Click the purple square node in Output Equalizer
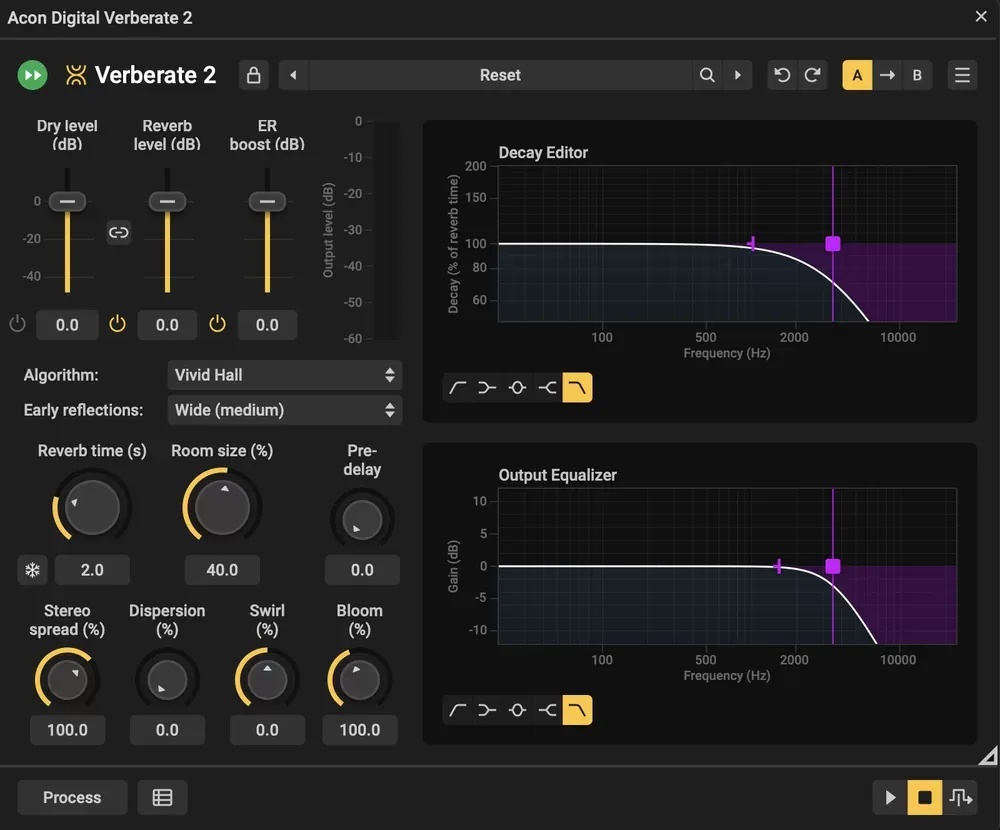This screenshot has height=830, width=1000. pyautogui.click(x=833, y=566)
